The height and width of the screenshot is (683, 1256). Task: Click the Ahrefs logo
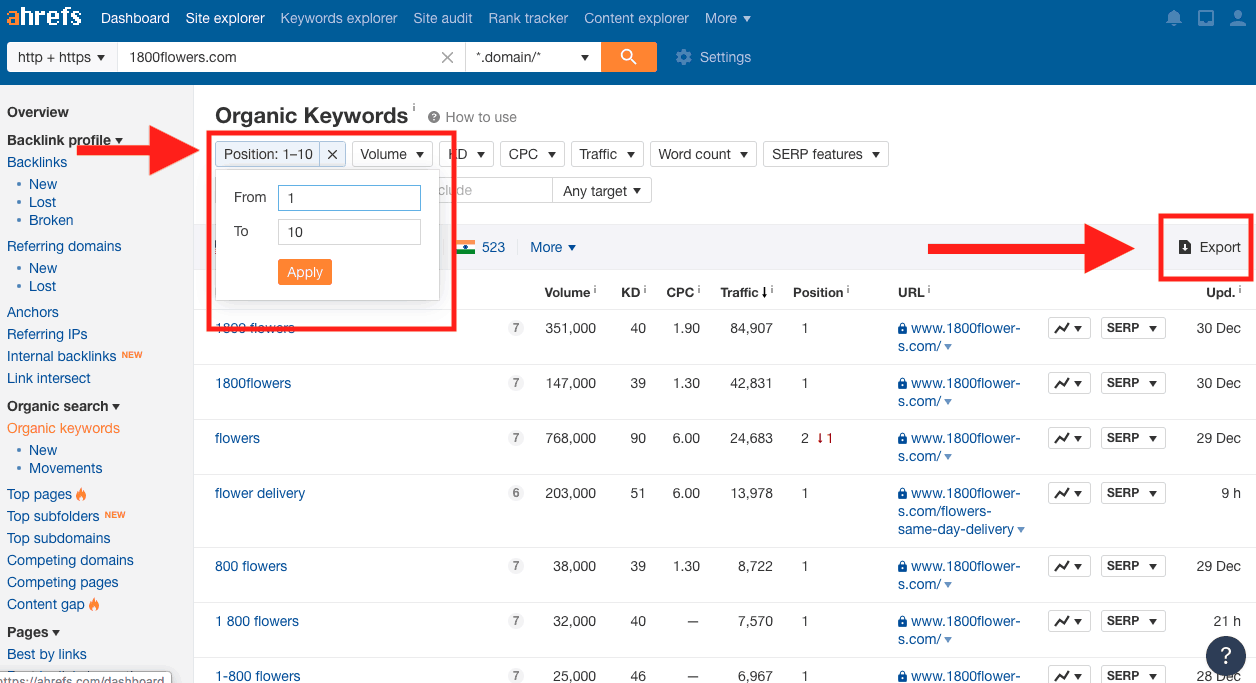tap(44, 18)
